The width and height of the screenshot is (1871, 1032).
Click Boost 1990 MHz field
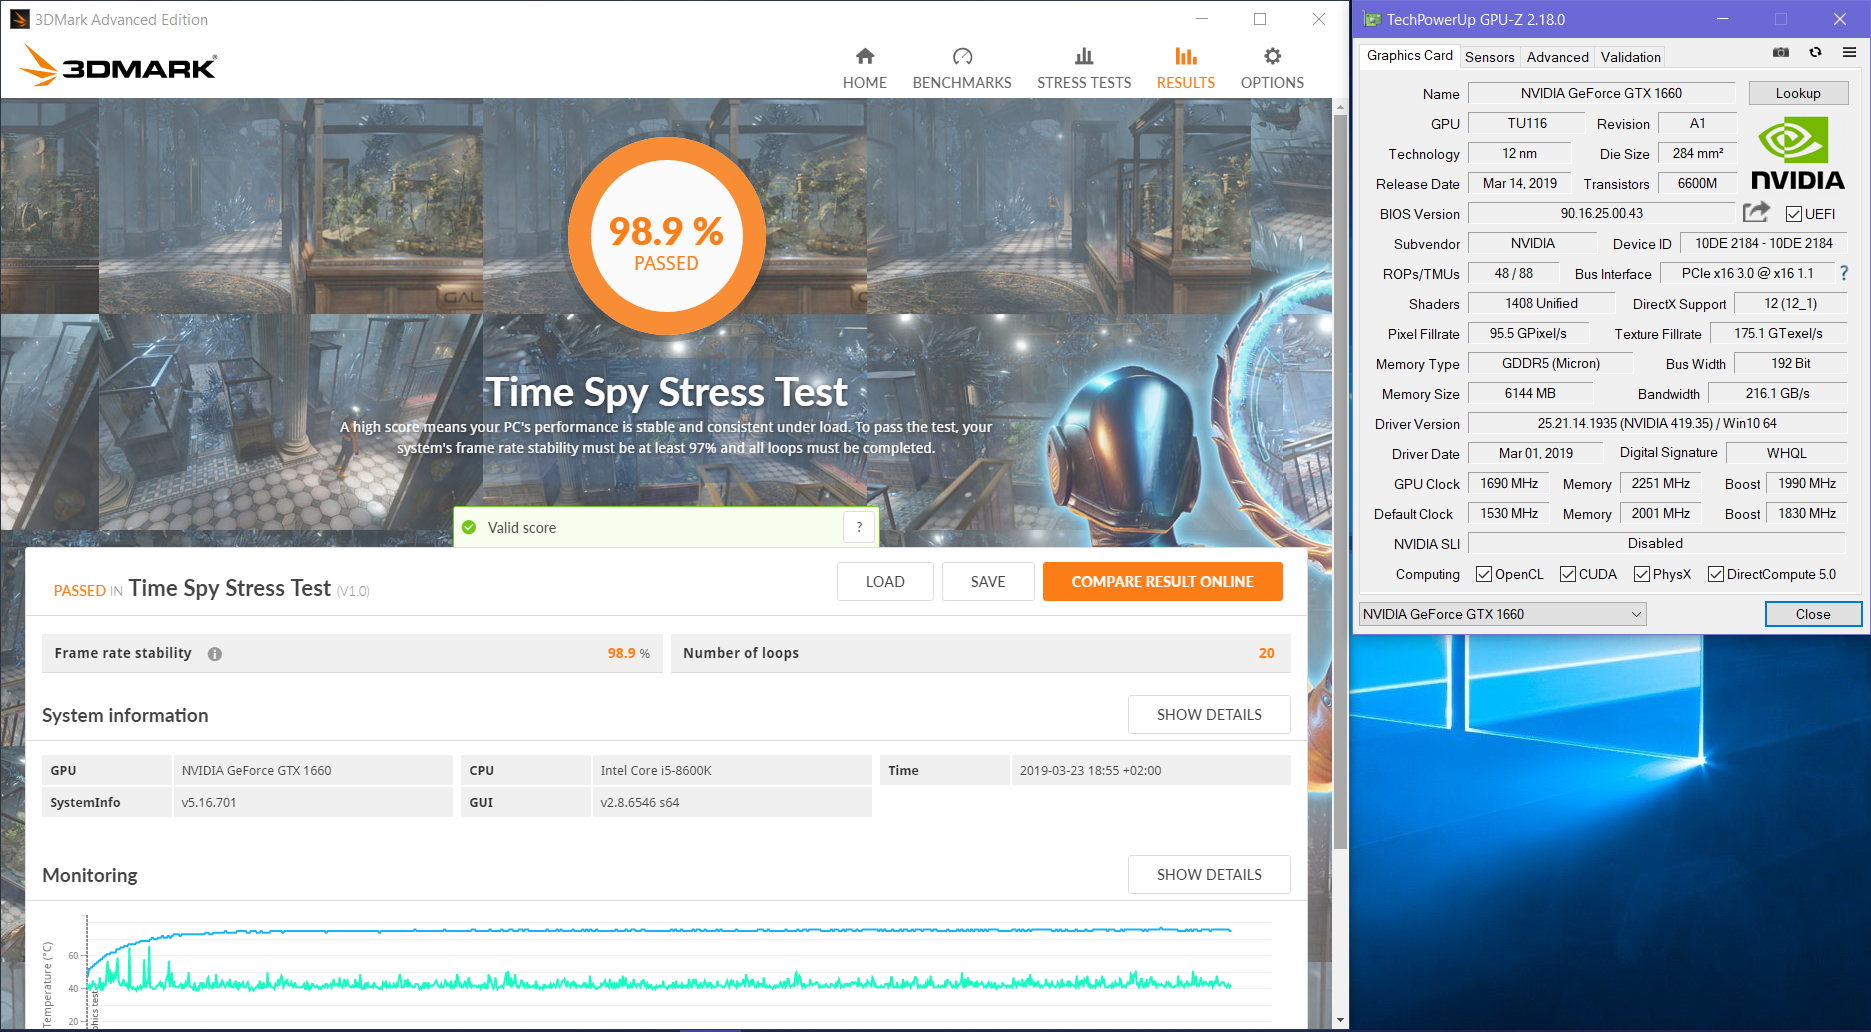click(1806, 483)
